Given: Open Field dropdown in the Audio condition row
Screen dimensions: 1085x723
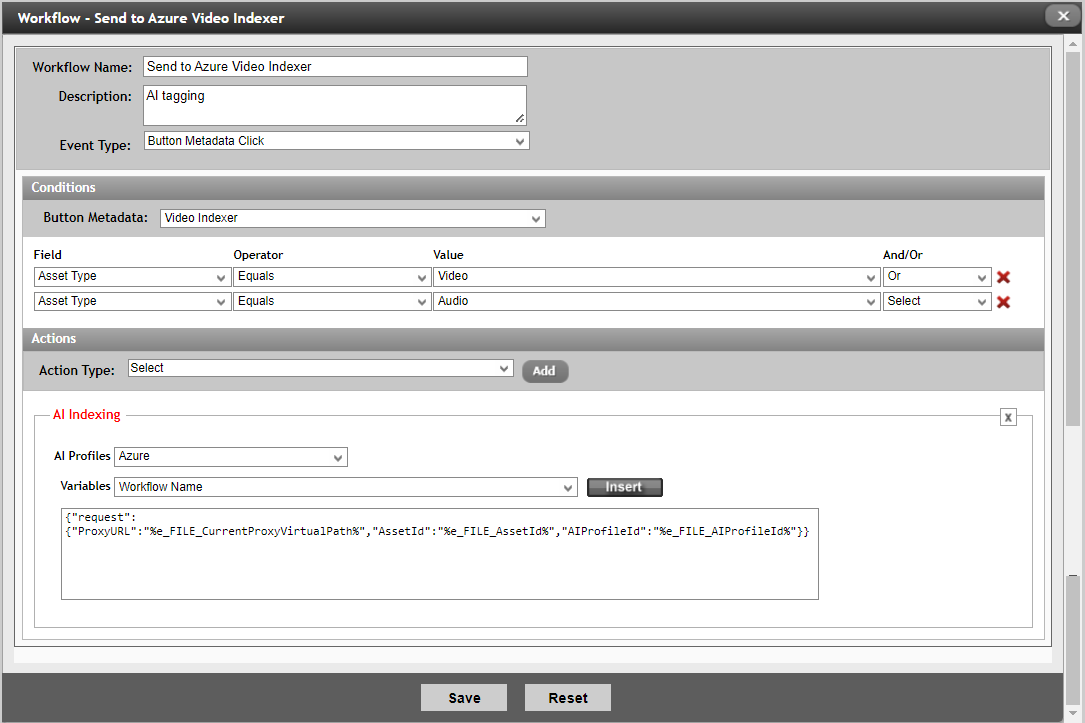Looking at the screenshot, I should click(x=131, y=302).
